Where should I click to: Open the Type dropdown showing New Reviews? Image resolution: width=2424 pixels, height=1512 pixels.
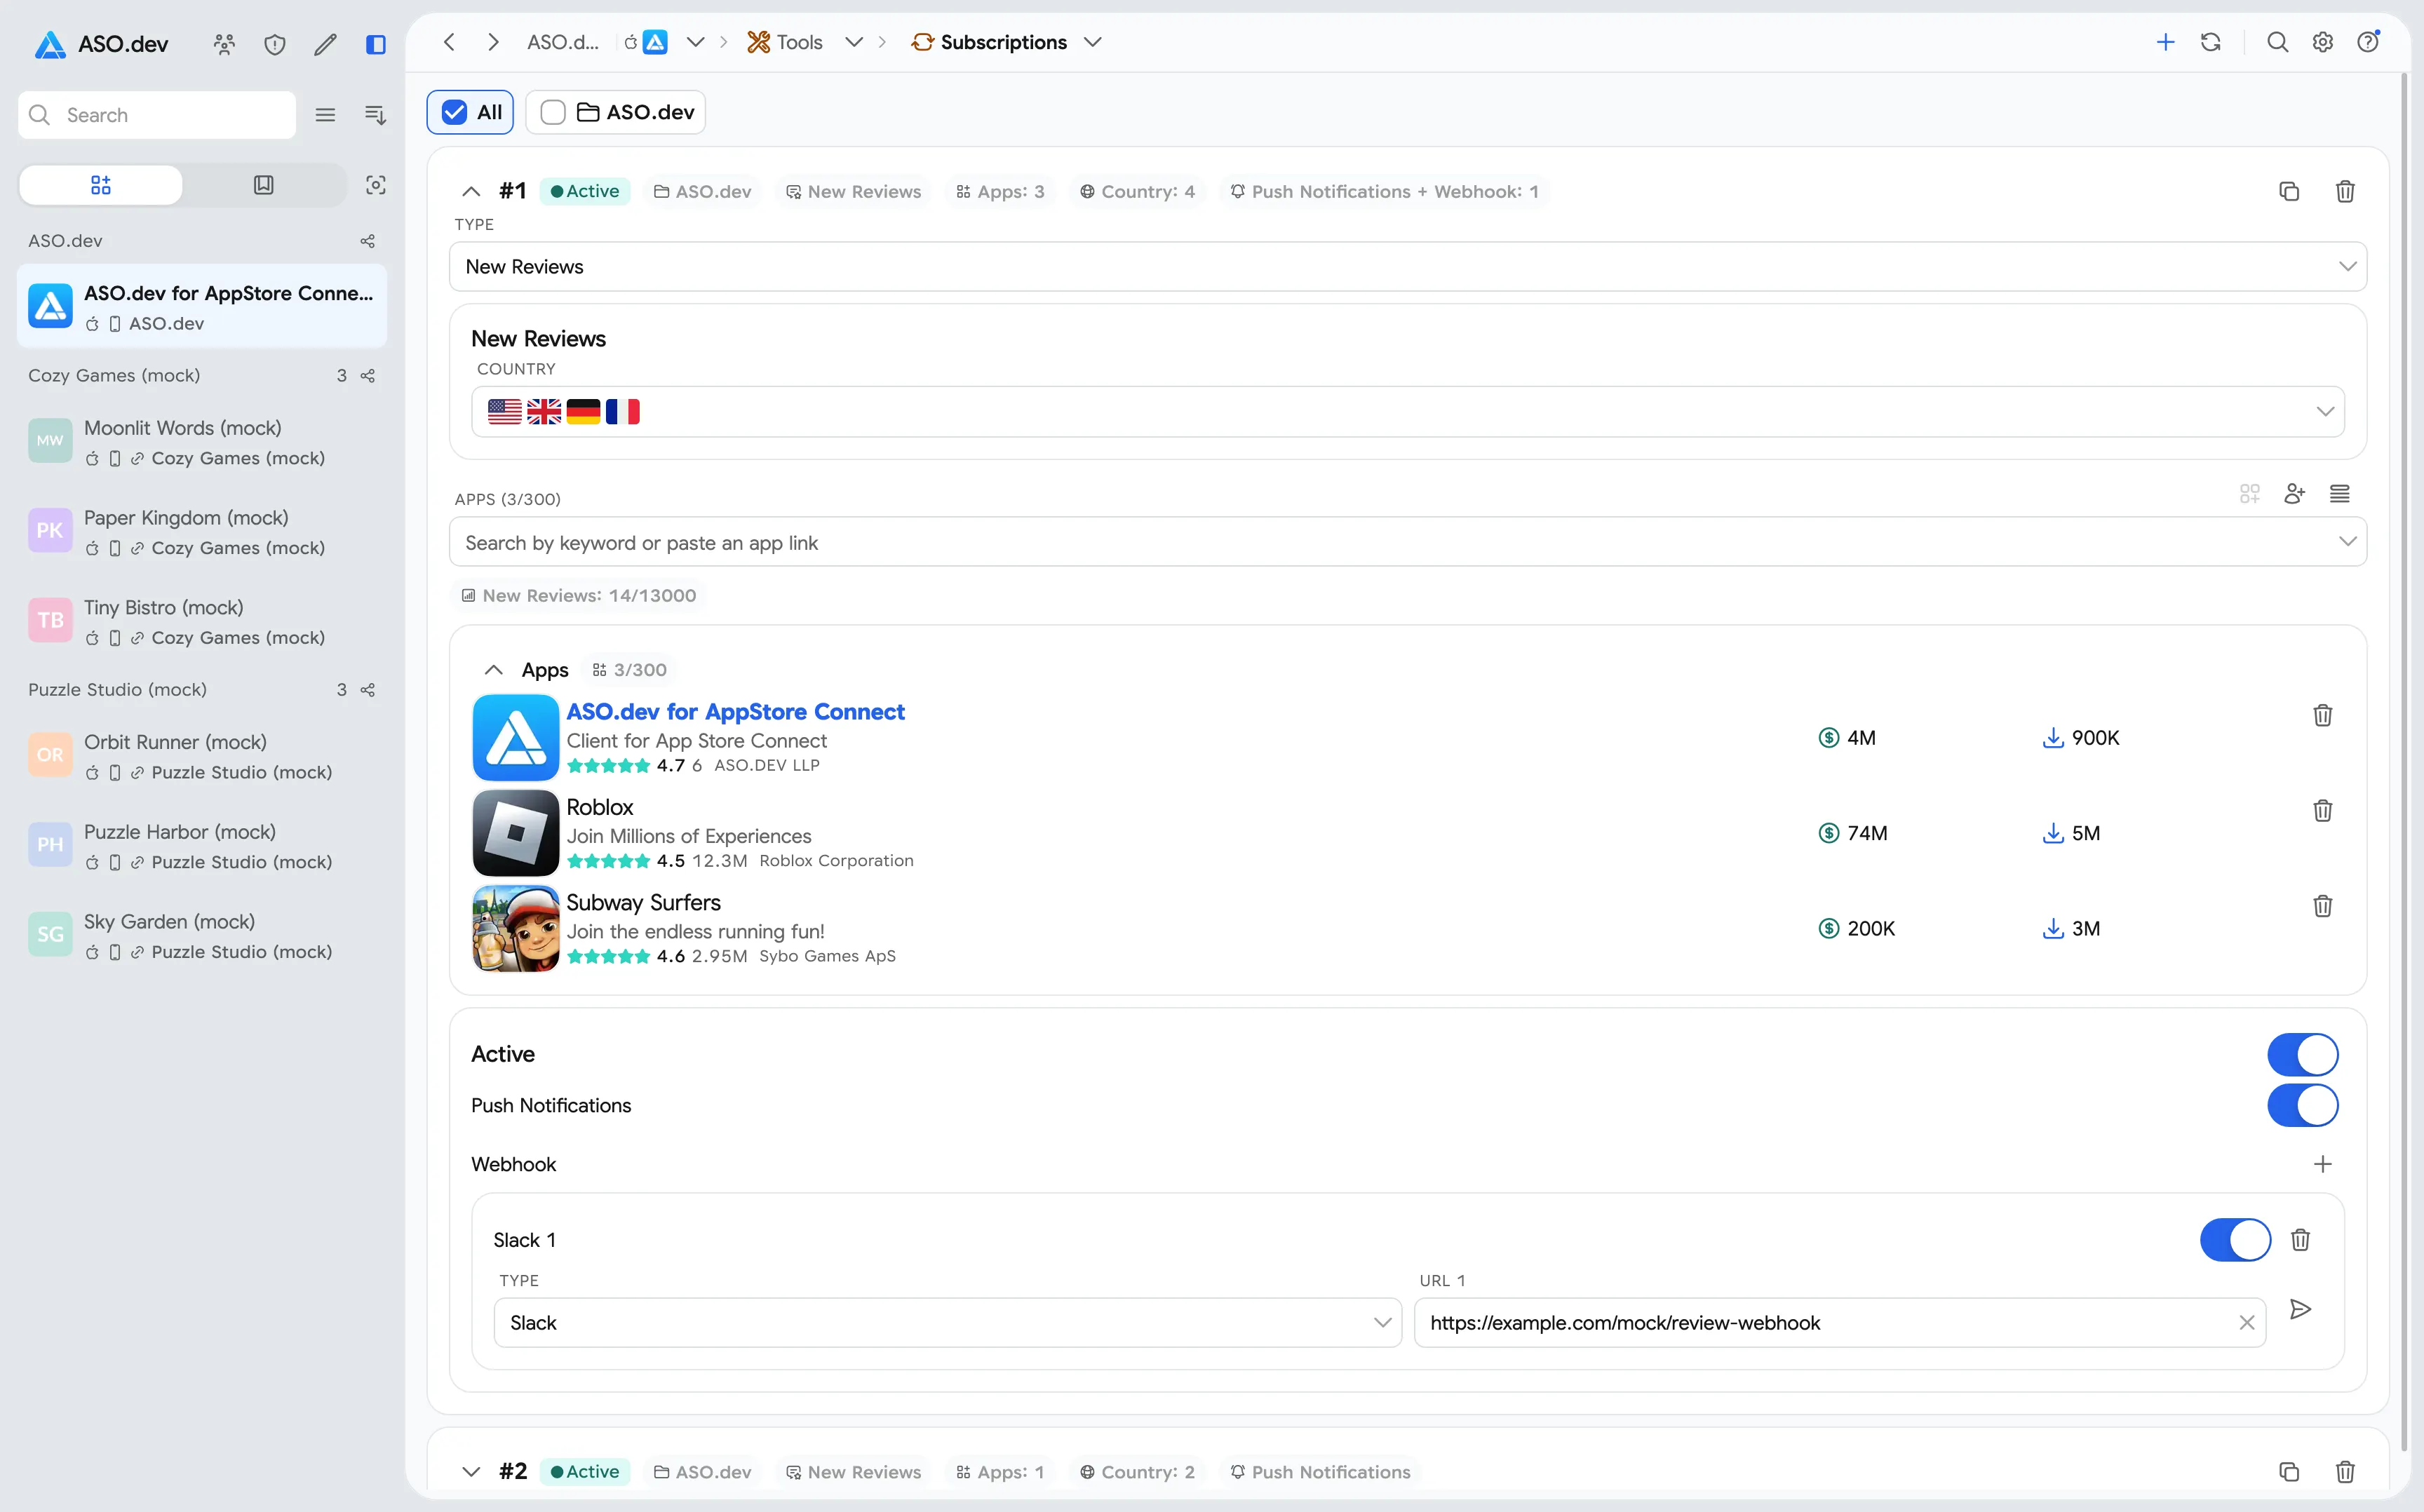coord(1407,267)
